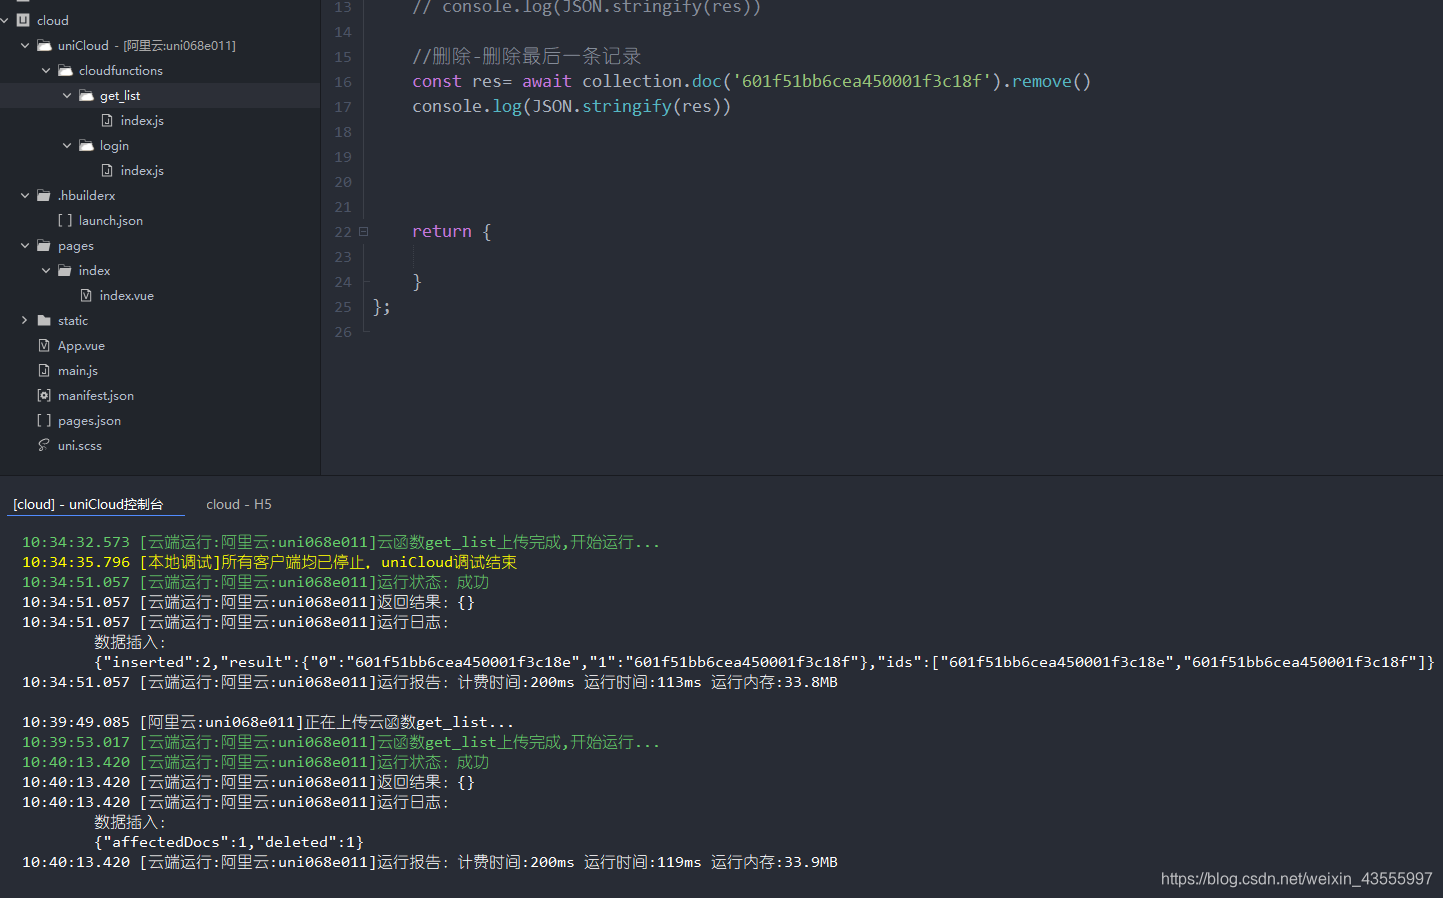
Task: Click the affectedDocs result line in console
Action: [229, 842]
